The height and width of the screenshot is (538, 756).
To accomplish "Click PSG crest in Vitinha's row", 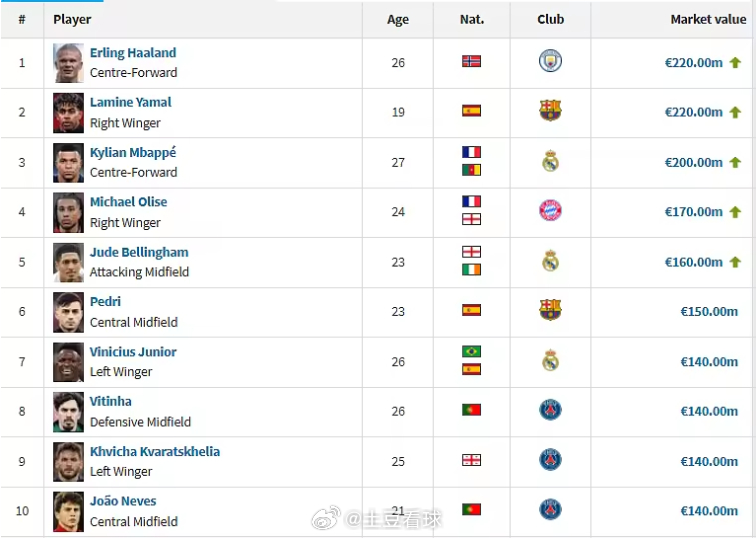I will click(550, 410).
